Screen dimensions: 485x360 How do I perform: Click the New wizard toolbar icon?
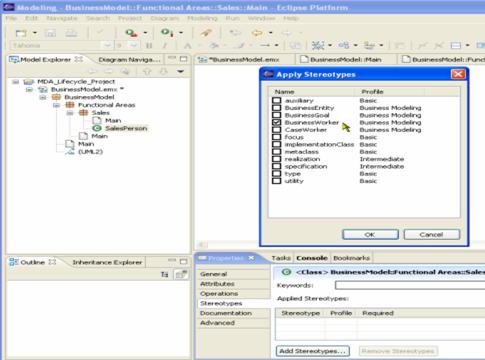[21, 33]
